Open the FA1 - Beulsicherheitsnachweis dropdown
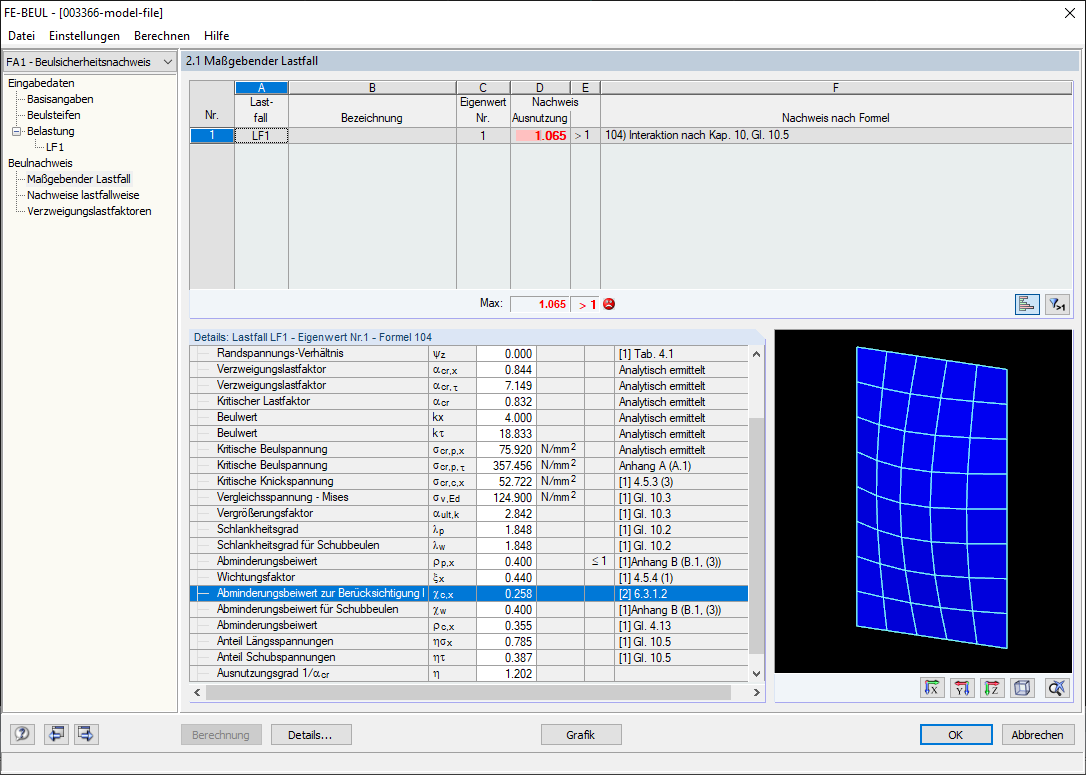Viewport: 1086px width, 775px height. pyautogui.click(x=90, y=62)
